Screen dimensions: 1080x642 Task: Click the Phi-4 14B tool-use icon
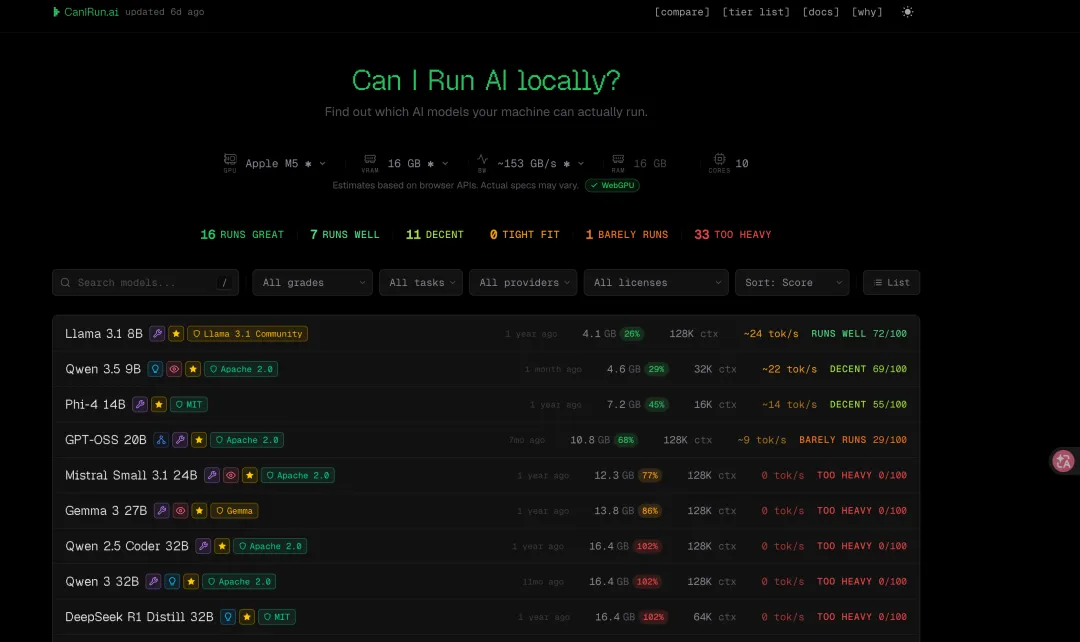(x=140, y=404)
